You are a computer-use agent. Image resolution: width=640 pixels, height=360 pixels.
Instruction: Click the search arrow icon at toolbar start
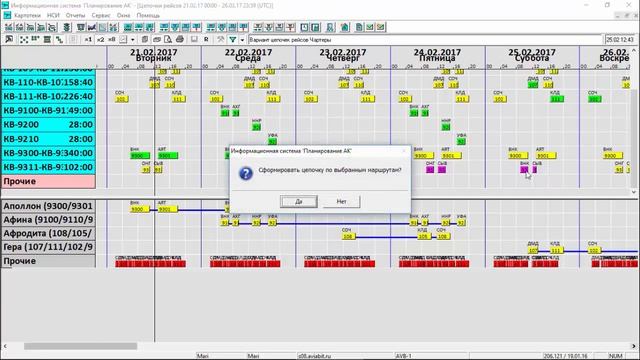click(x=9, y=40)
